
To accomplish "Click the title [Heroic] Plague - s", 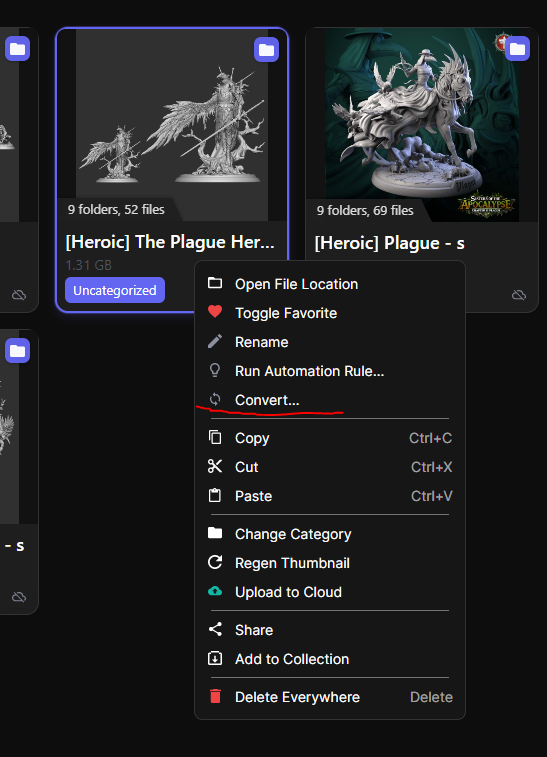I will click(x=389, y=243).
